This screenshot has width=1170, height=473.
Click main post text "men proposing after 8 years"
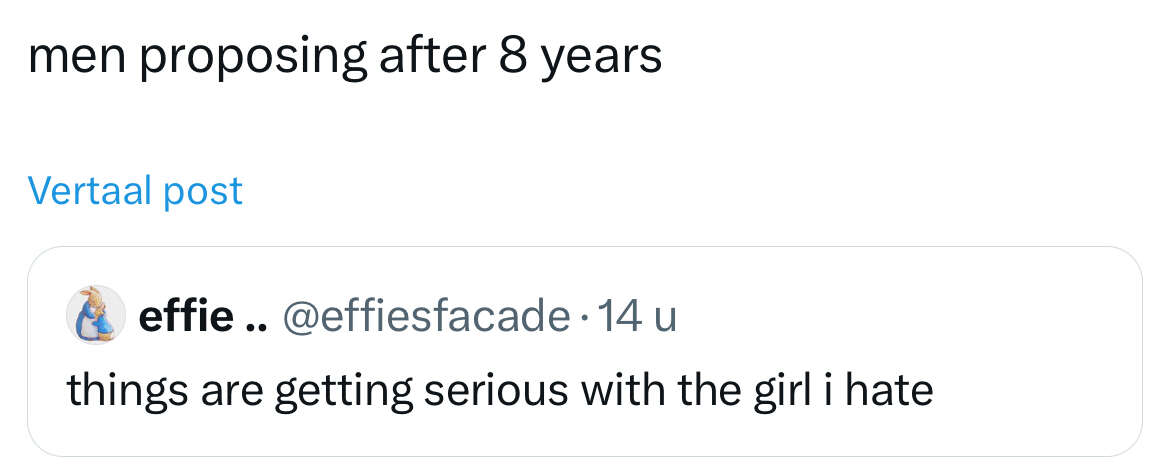click(345, 57)
